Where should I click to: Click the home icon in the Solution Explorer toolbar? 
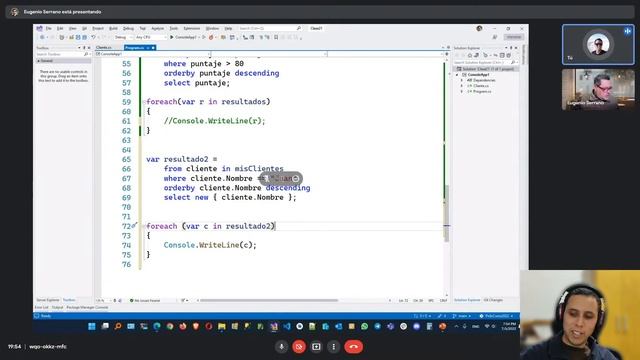470,55
